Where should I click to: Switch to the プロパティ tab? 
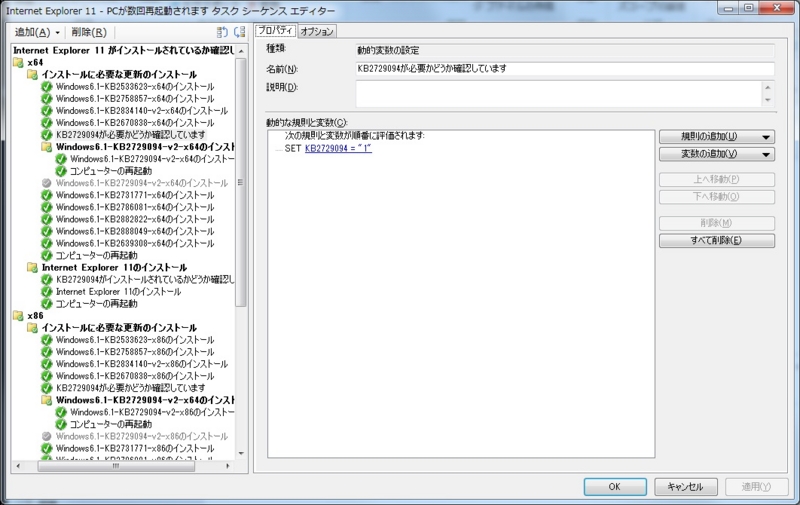pos(275,31)
